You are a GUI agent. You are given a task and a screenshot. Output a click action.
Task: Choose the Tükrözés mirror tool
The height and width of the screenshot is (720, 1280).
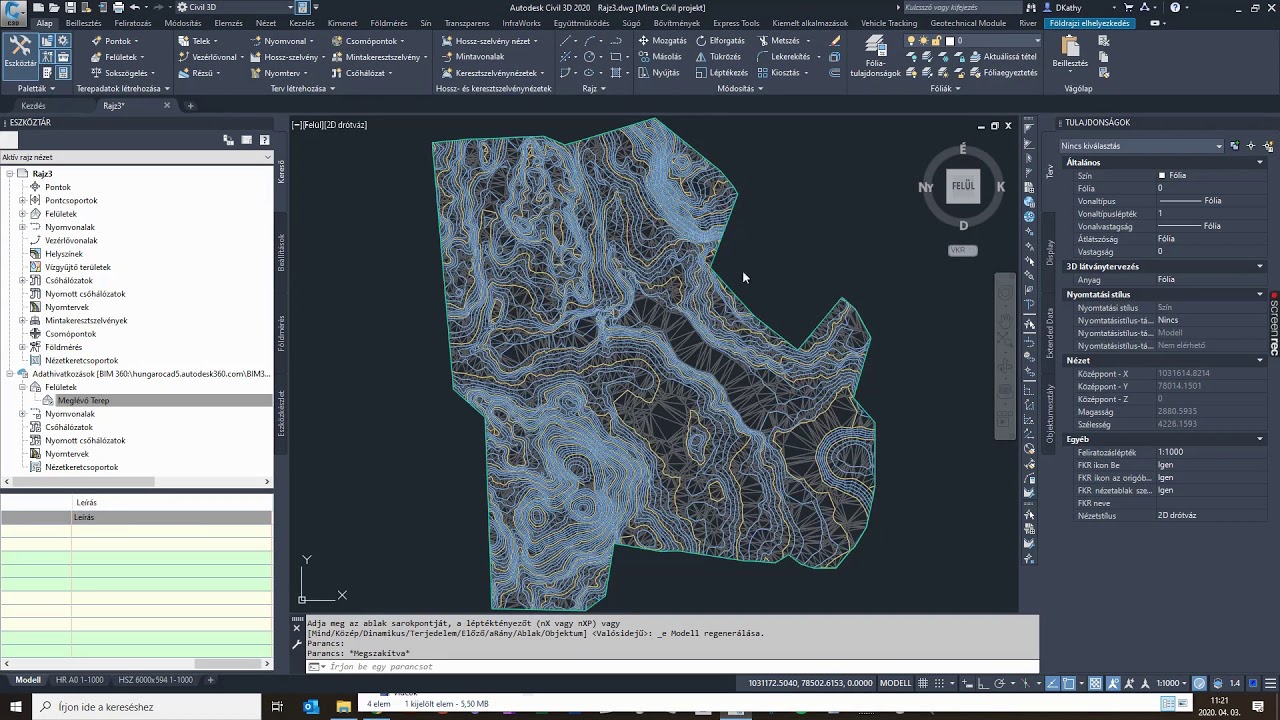click(x=720, y=57)
